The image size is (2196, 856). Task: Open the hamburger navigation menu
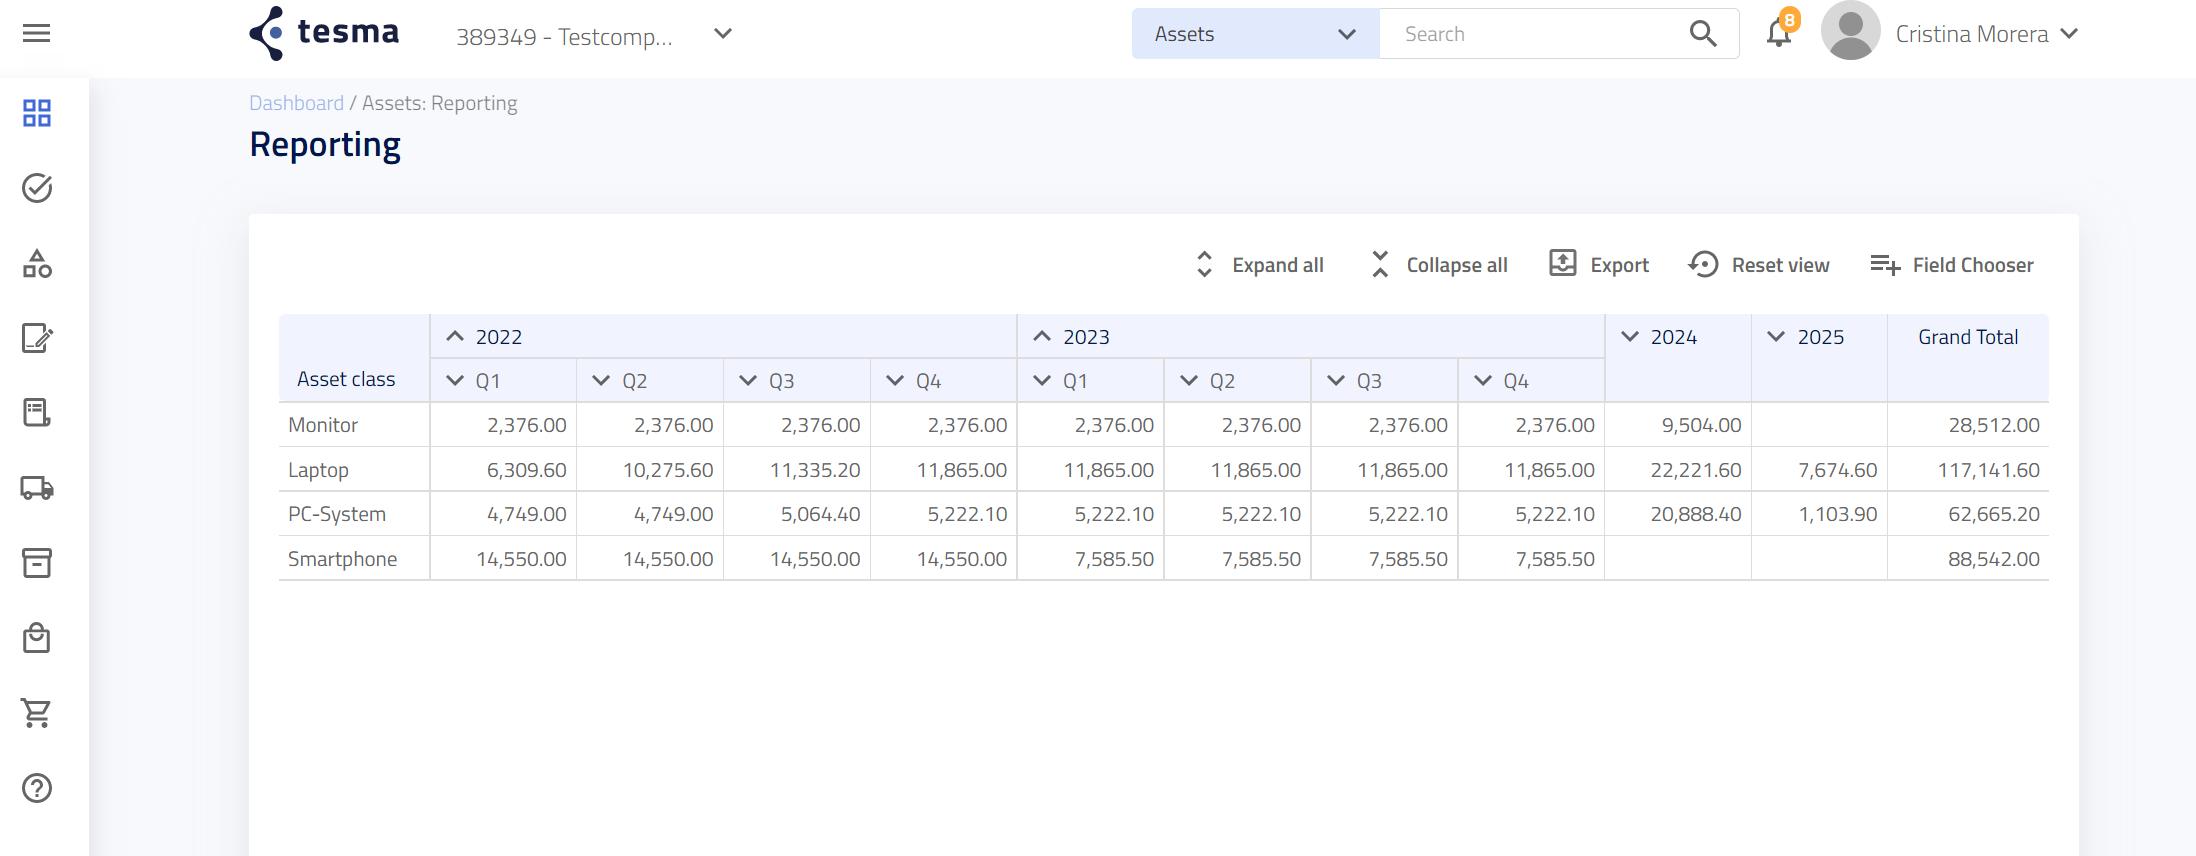pyautogui.click(x=36, y=33)
